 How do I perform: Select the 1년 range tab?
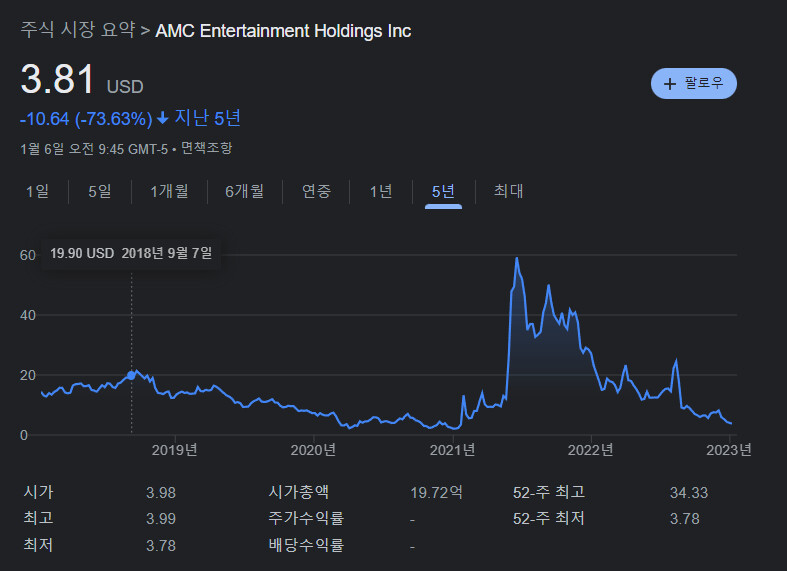click(381, 191)
